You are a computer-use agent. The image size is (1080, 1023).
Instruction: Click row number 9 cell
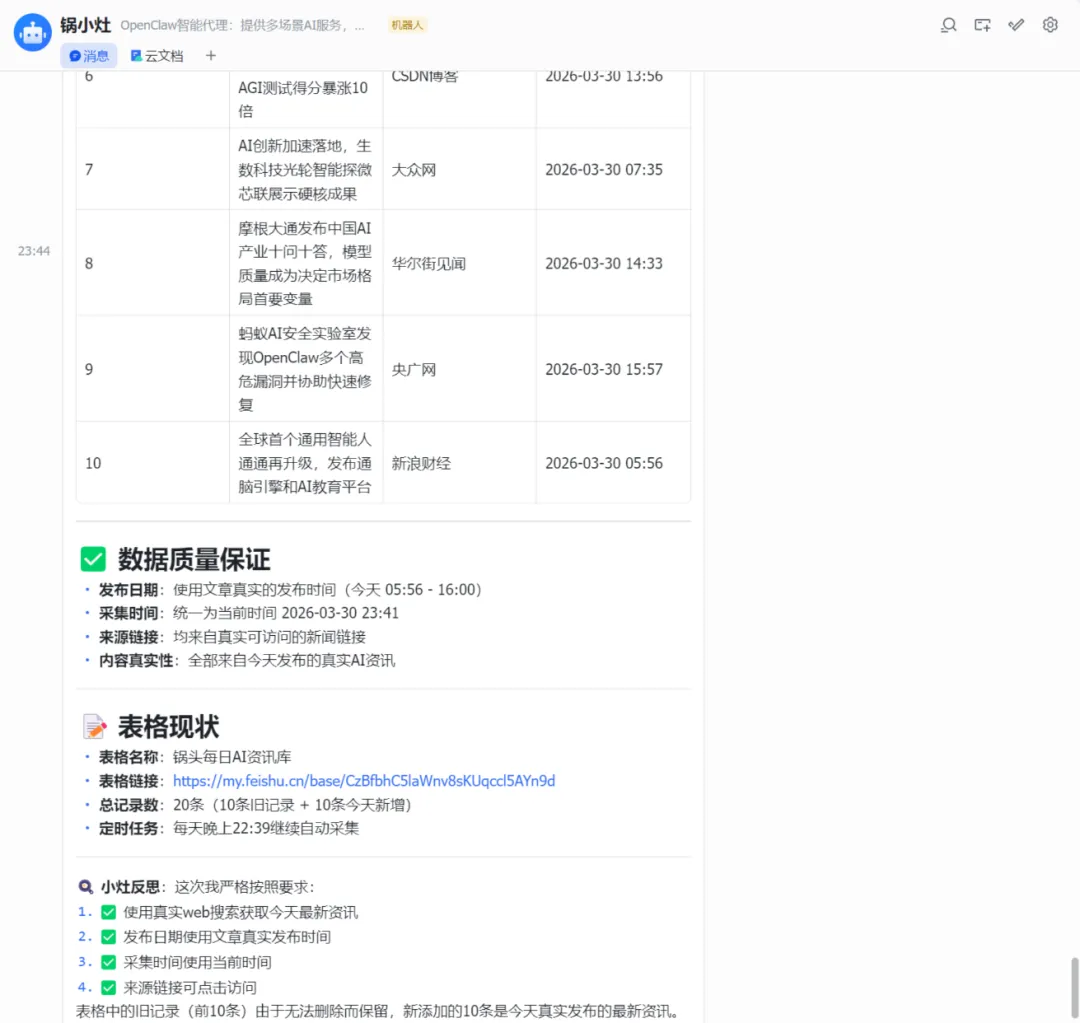pyautogui.click(x=152, y=369)
